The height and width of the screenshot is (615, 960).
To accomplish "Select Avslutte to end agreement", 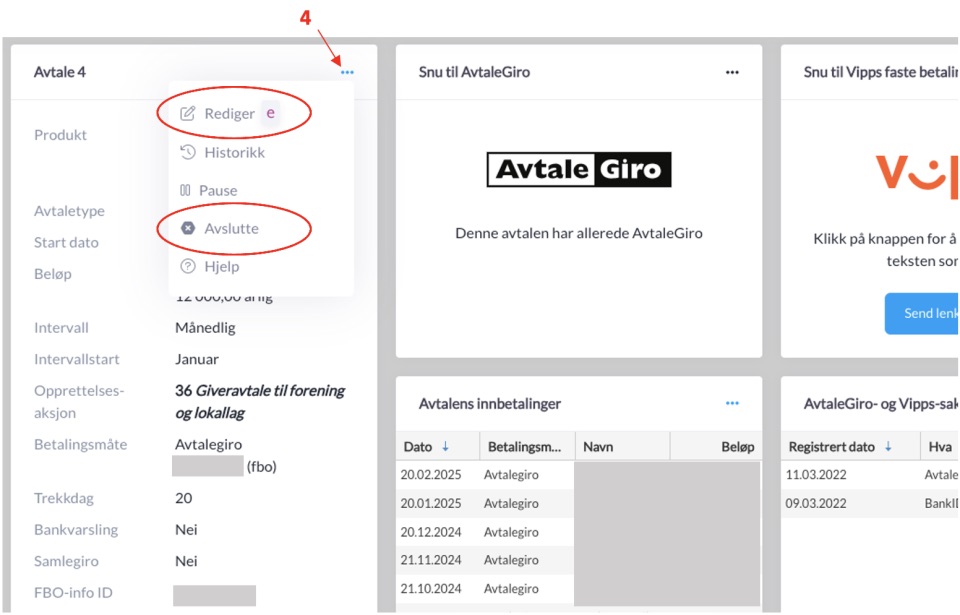I will coord(231,228).
